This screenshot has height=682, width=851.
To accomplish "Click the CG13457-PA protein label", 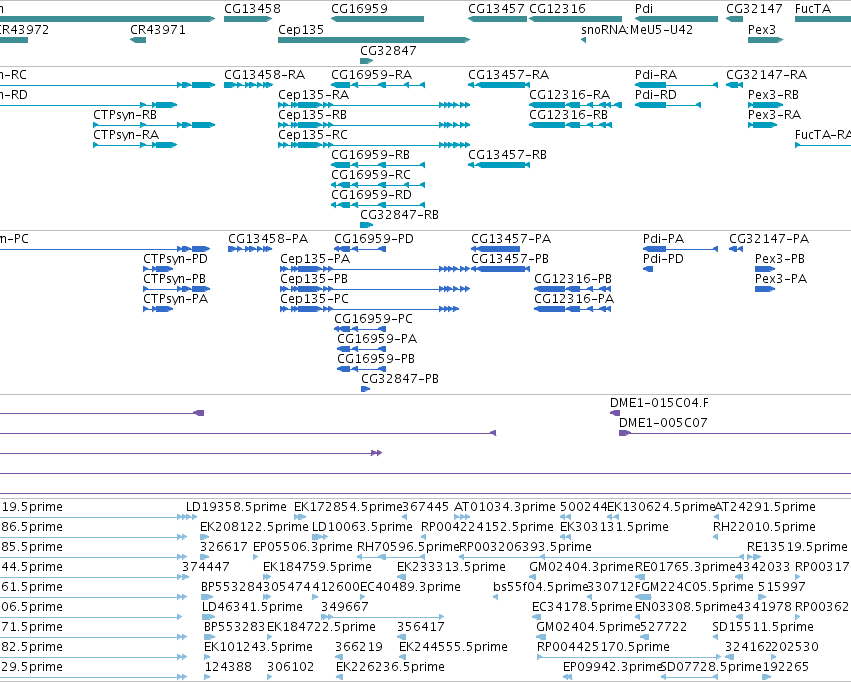I will [511, 239].
